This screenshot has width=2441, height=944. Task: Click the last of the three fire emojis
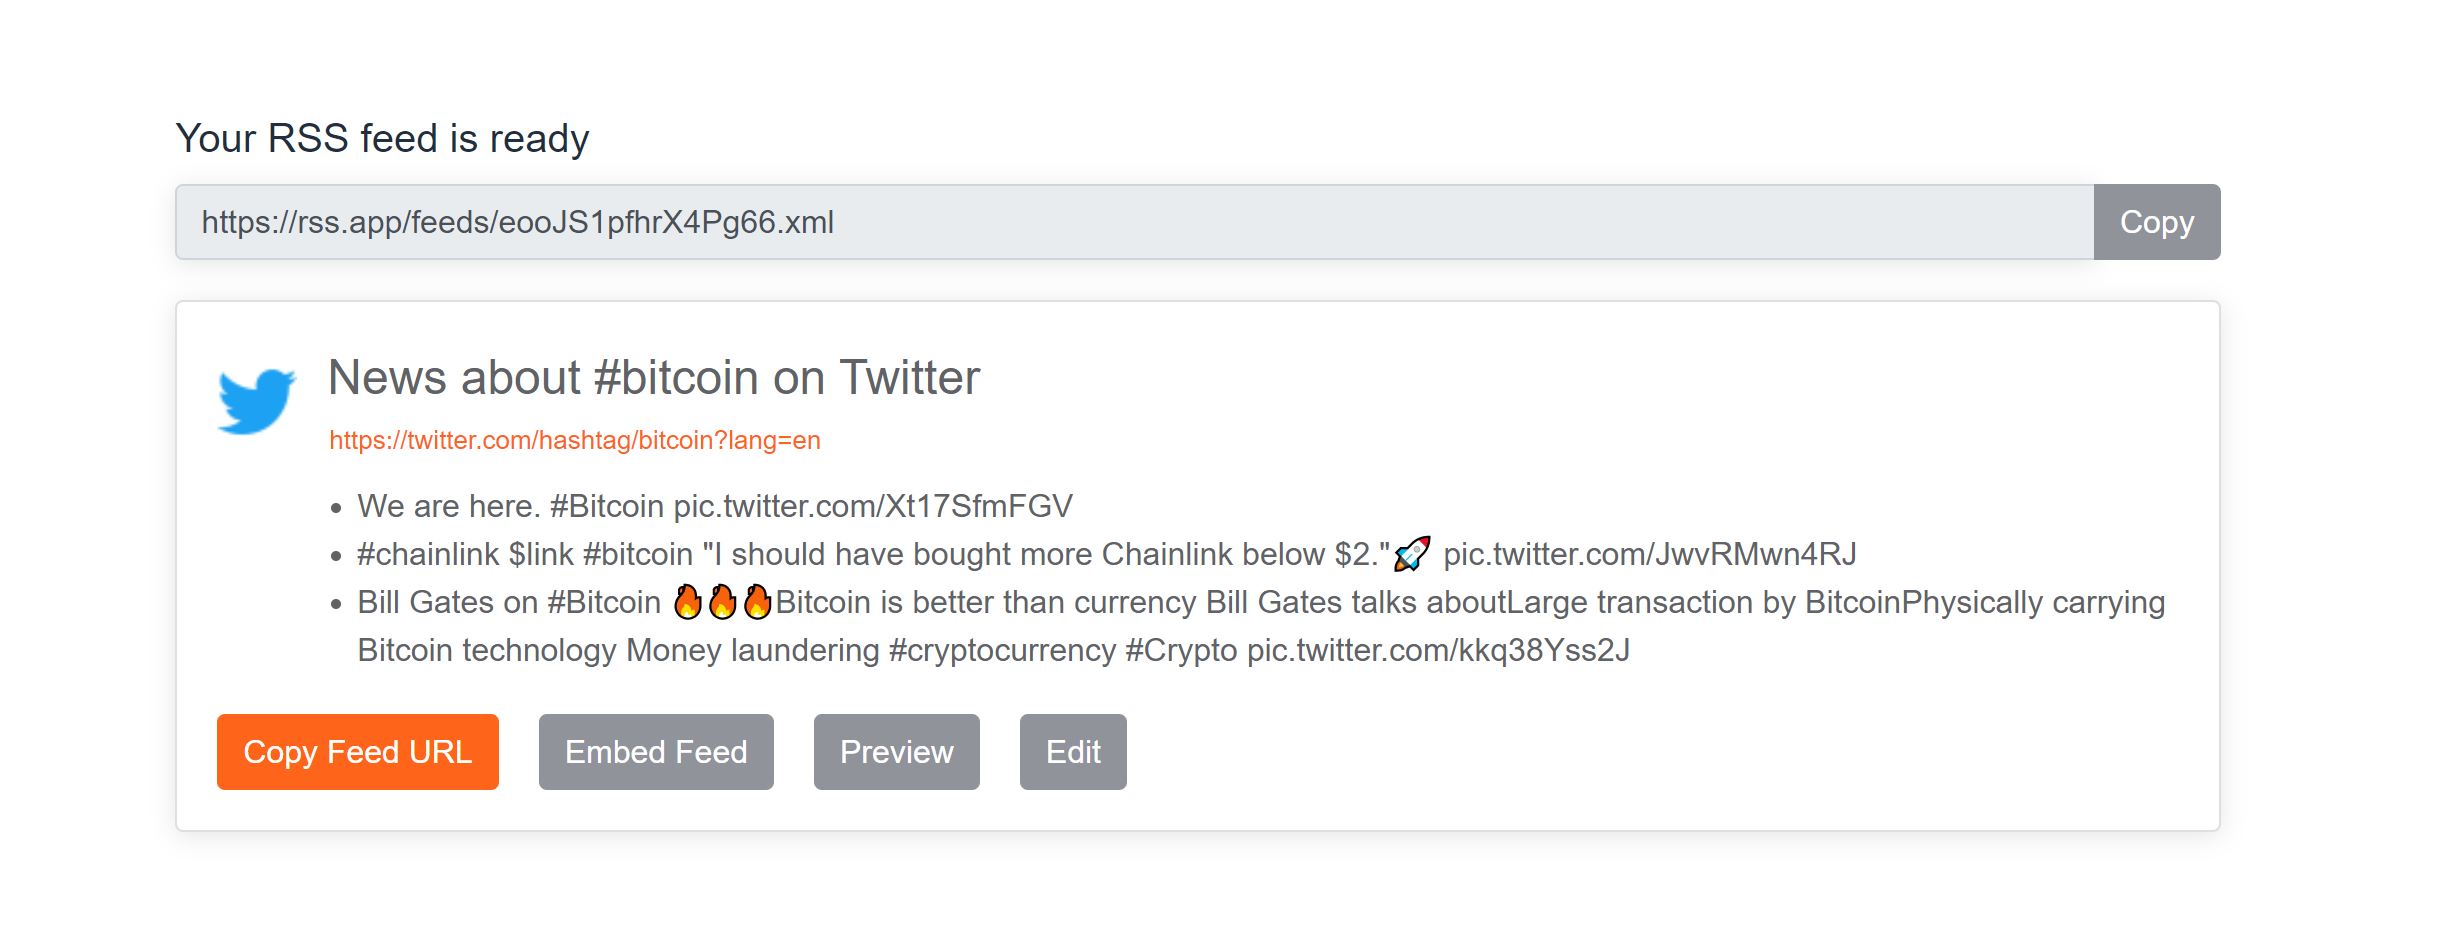758,602
